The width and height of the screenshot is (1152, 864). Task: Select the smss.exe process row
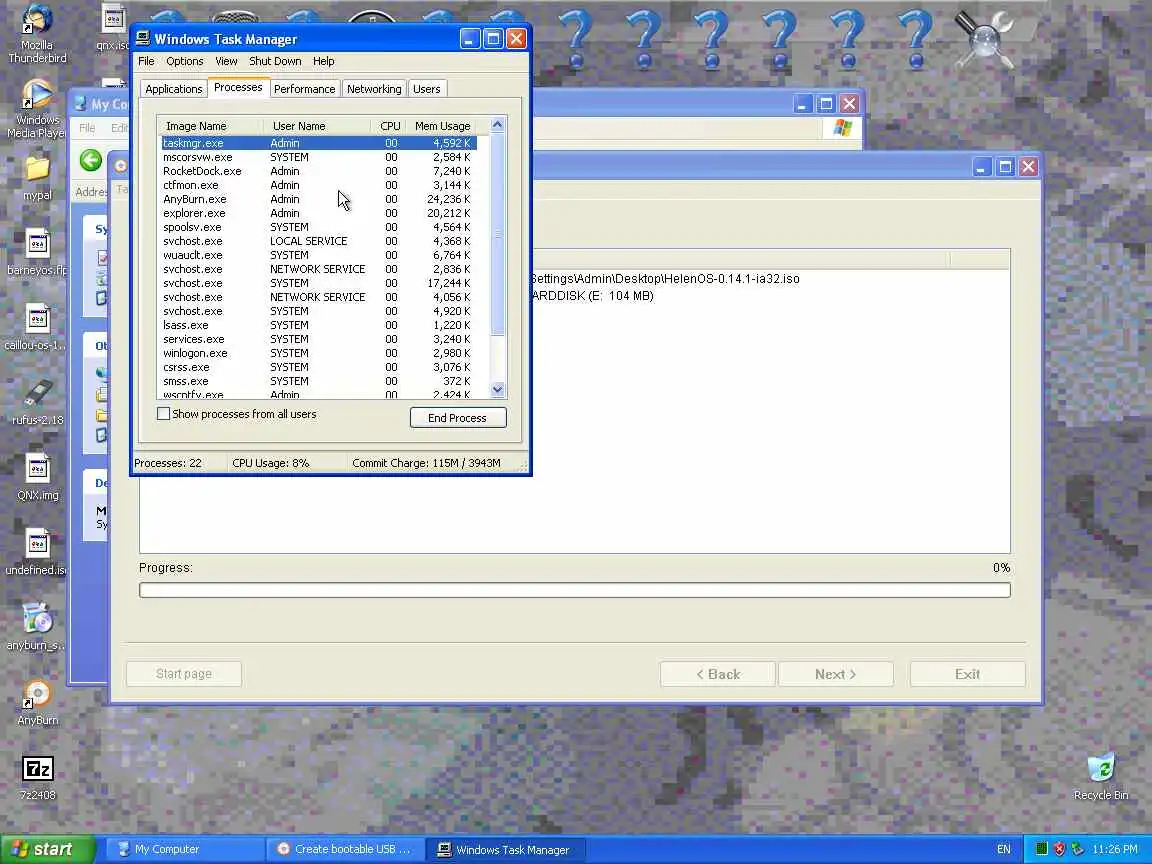click(319, 381)
